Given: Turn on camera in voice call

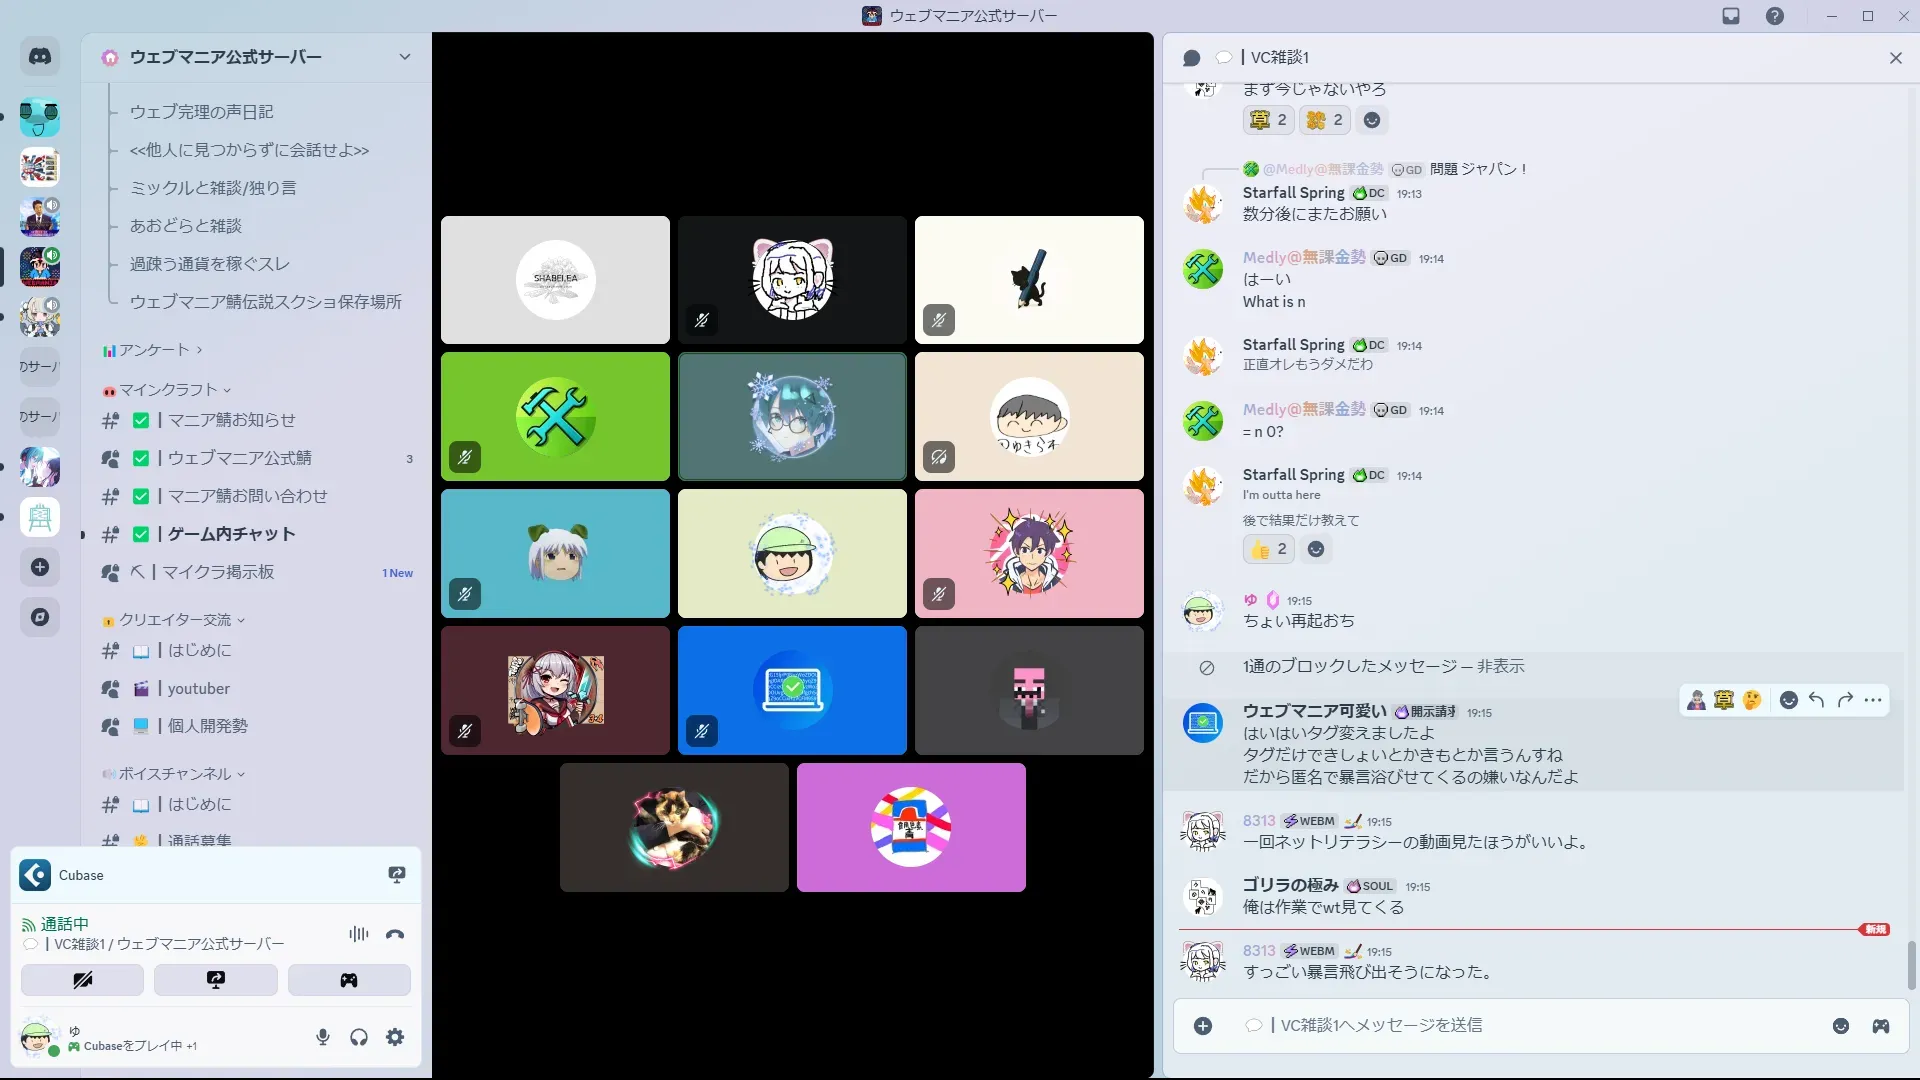Looking at the screenshot, I should click(x=82, y=980).
